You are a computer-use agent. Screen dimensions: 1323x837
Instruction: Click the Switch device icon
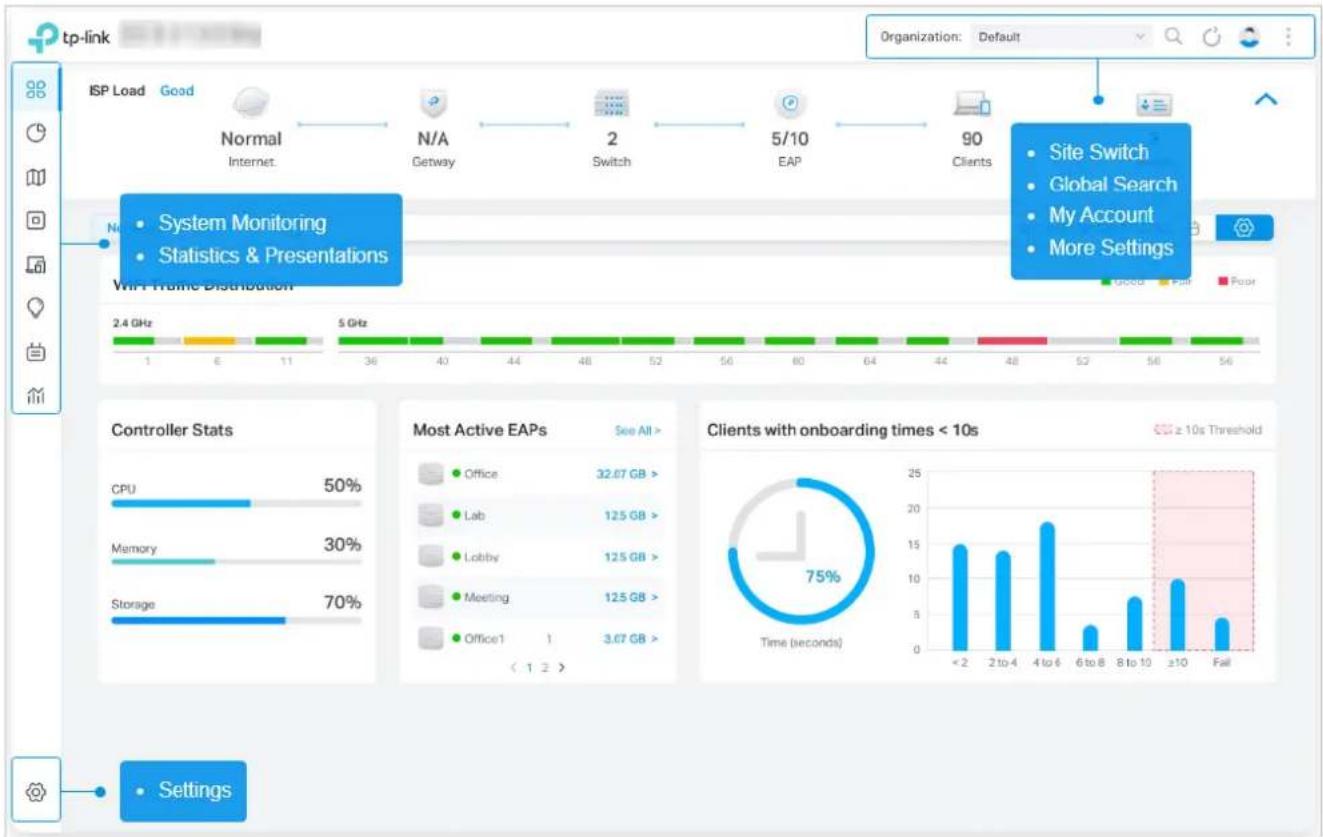click(x=611, y=104)
